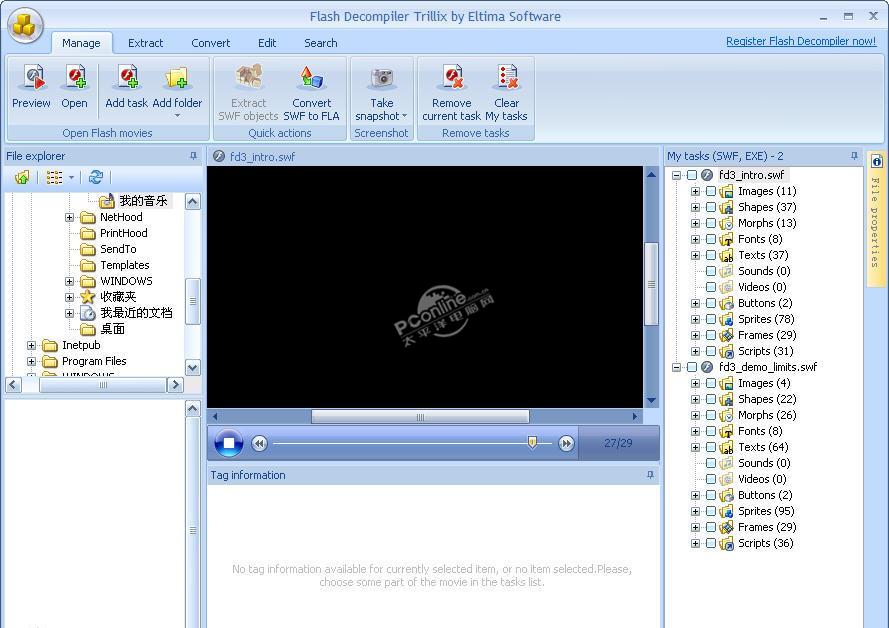Click Convert SWF to FLA icon
This screenshot has width=889, height=628.
coord(311,78)
